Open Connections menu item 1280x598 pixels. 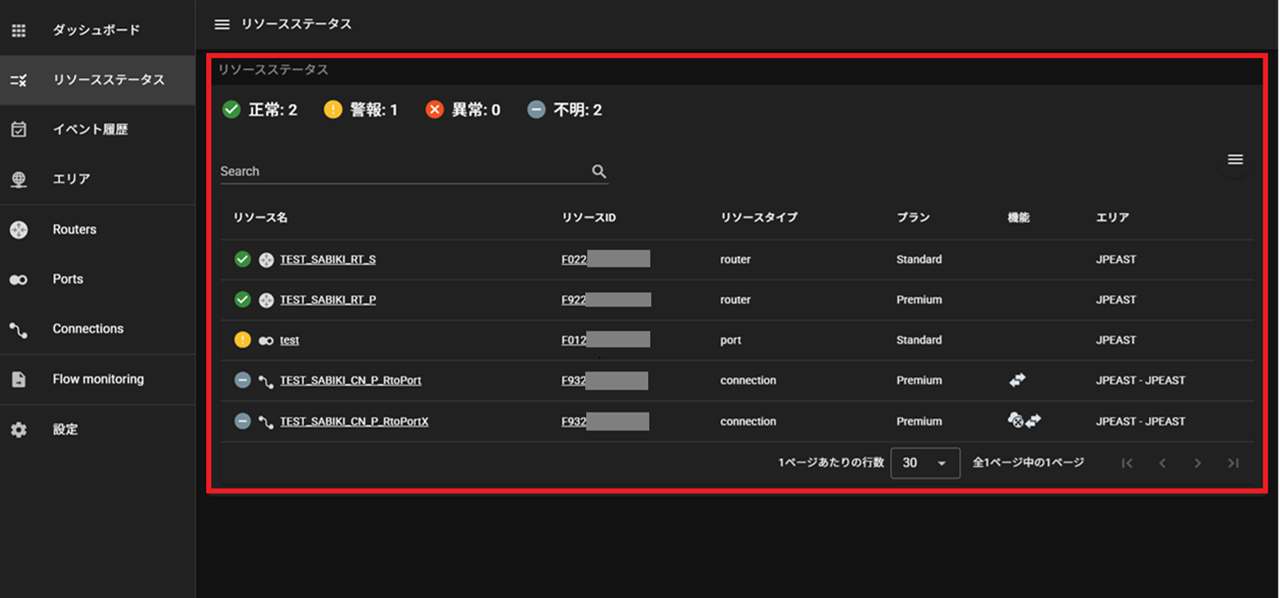(x=97, y=329)
